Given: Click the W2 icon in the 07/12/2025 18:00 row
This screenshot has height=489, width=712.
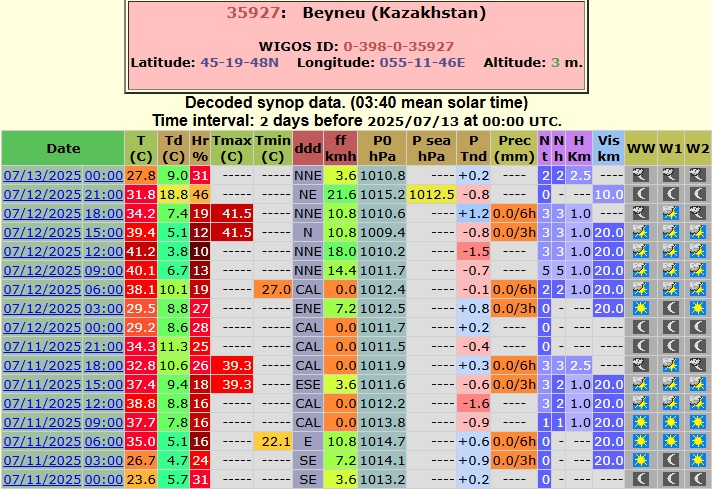Looking at the screenshot, I should pyautogui.click(x=697, y=213).
